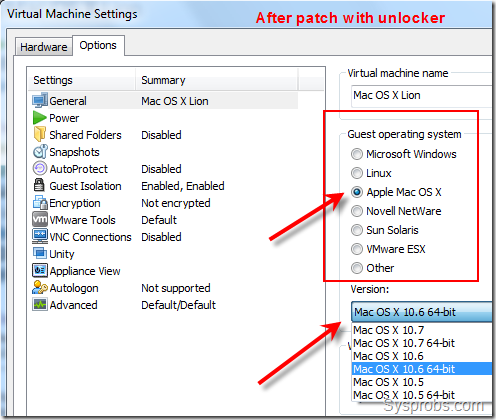Click the VNC Connections icon
The image size is (496, 420).
click(x=40, y=236)
